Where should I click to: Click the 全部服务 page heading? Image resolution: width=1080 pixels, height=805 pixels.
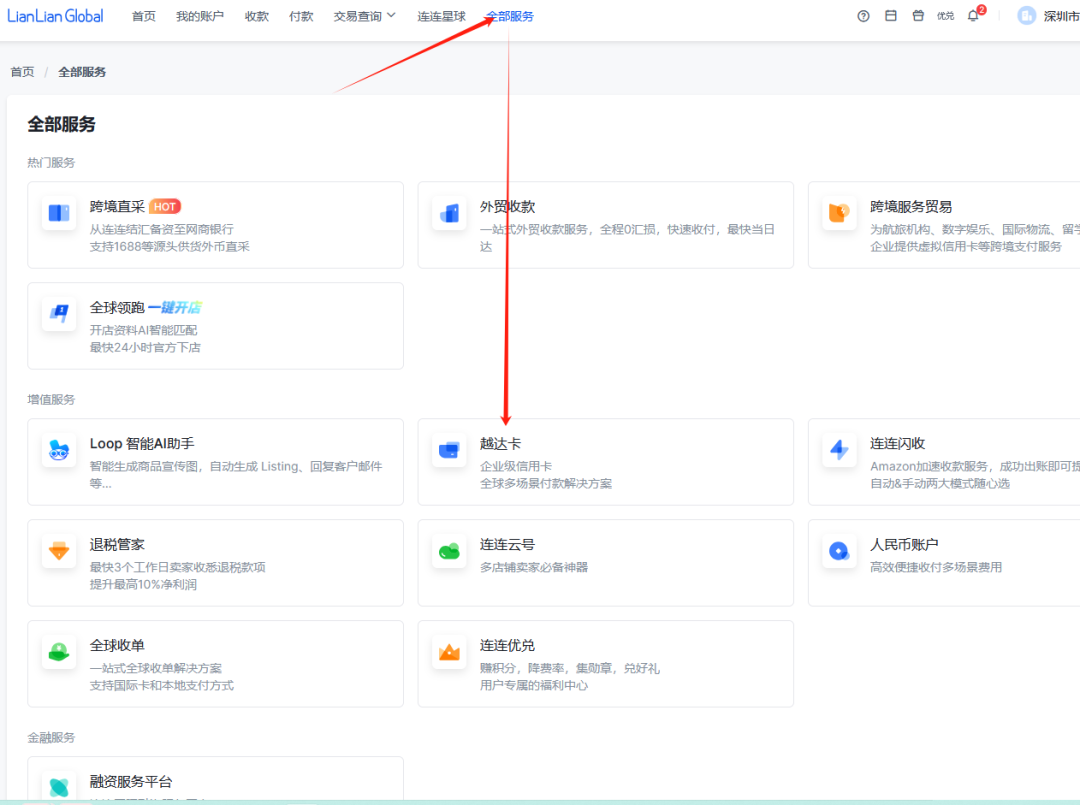[61, 124]
